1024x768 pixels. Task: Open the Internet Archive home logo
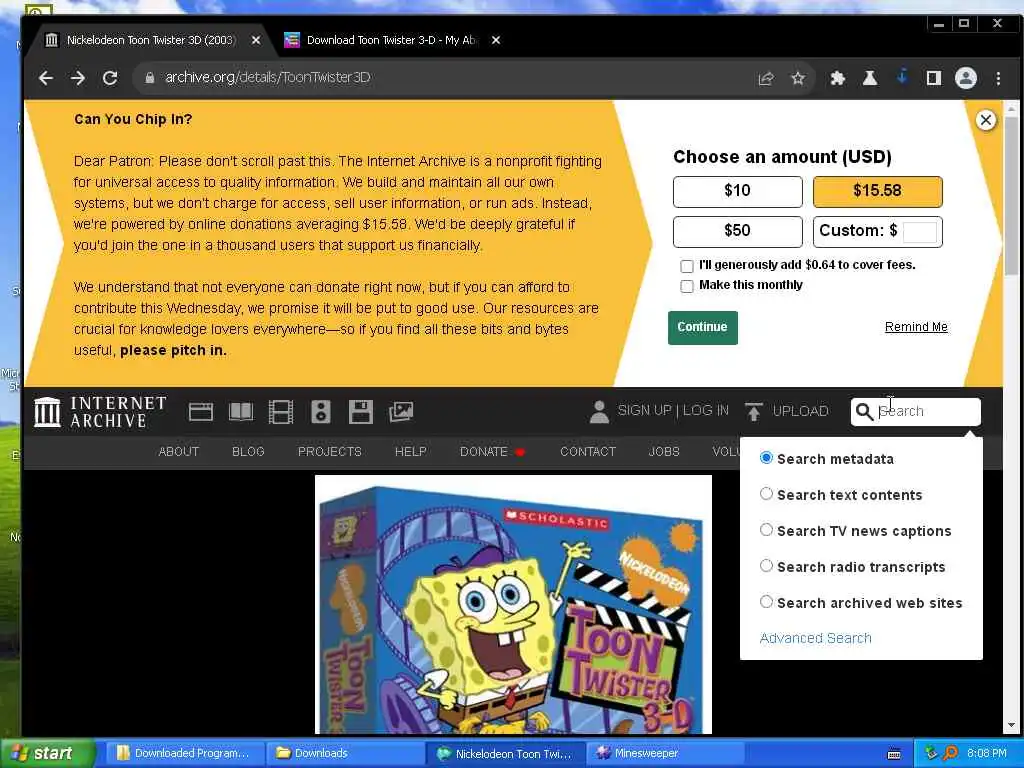pyautogui.click(x=100, y=412)
